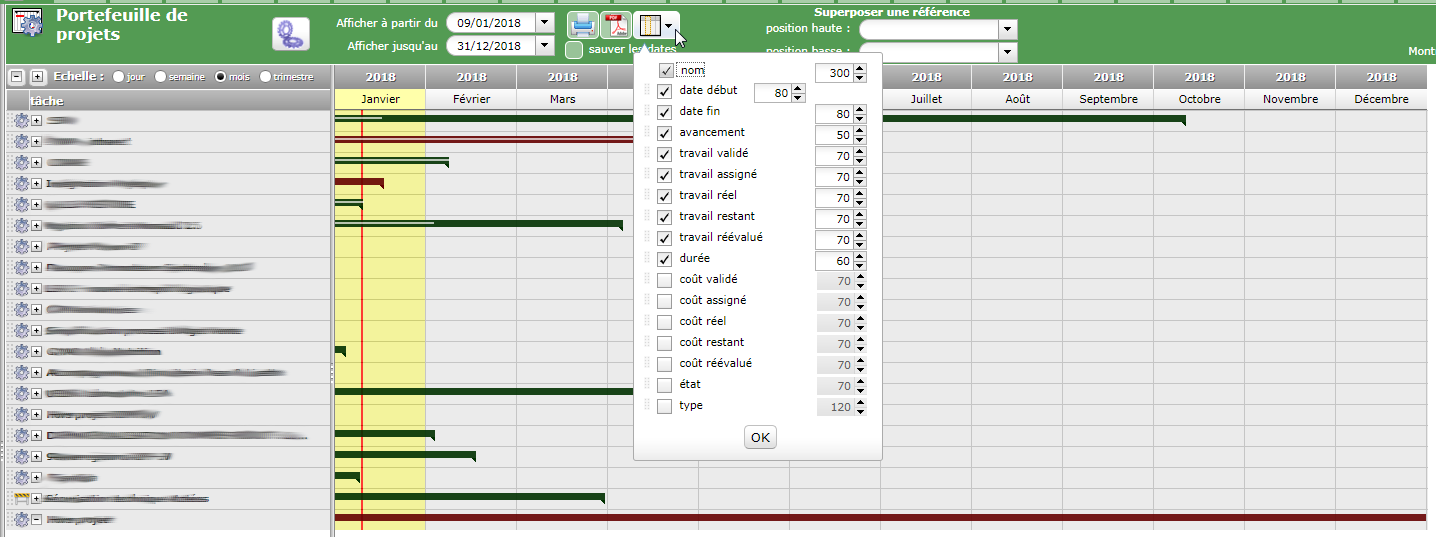Click the purple gears icon near the title
Image resolution: width=1436 pixels, height=537 pixels.
pyautogui.click(x=290, y=34)
